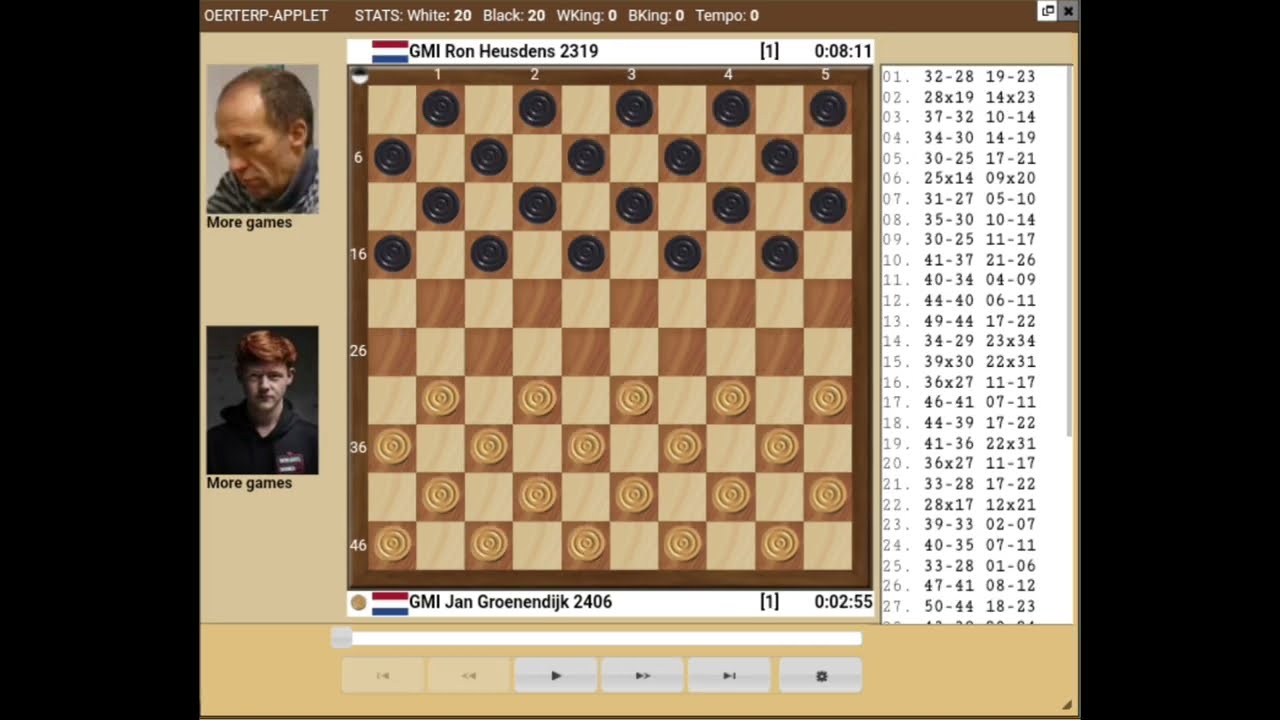Click Jan Groenendijk player photo
Image resolution: width=1280 pixels, height=720 pixels.
(262, 400)
